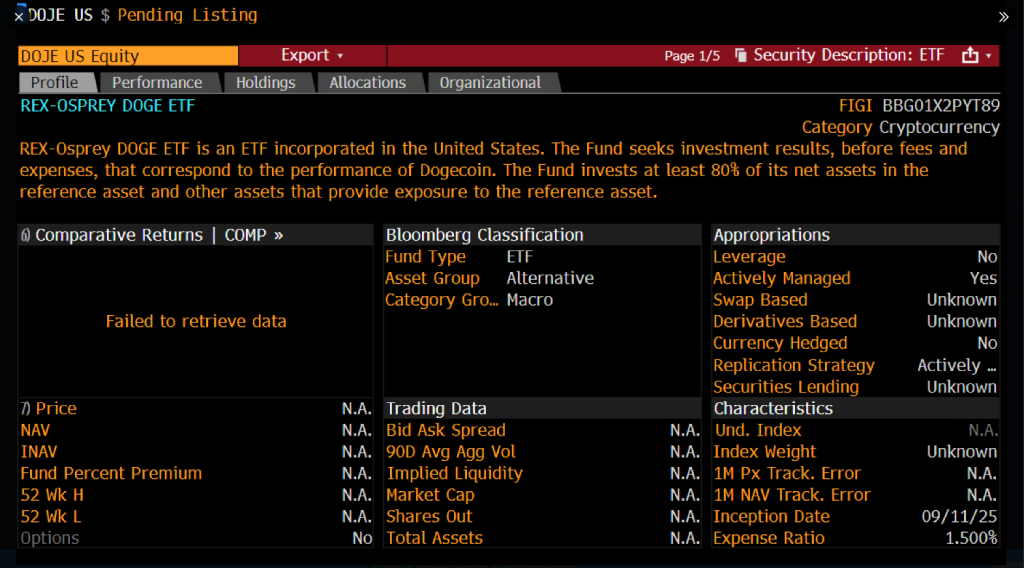Image resolution: width=1024 pixels, height=568 pixels.
Task: Click the Securities Lending row
Action: pyautogui.click(x=856, y=387)
